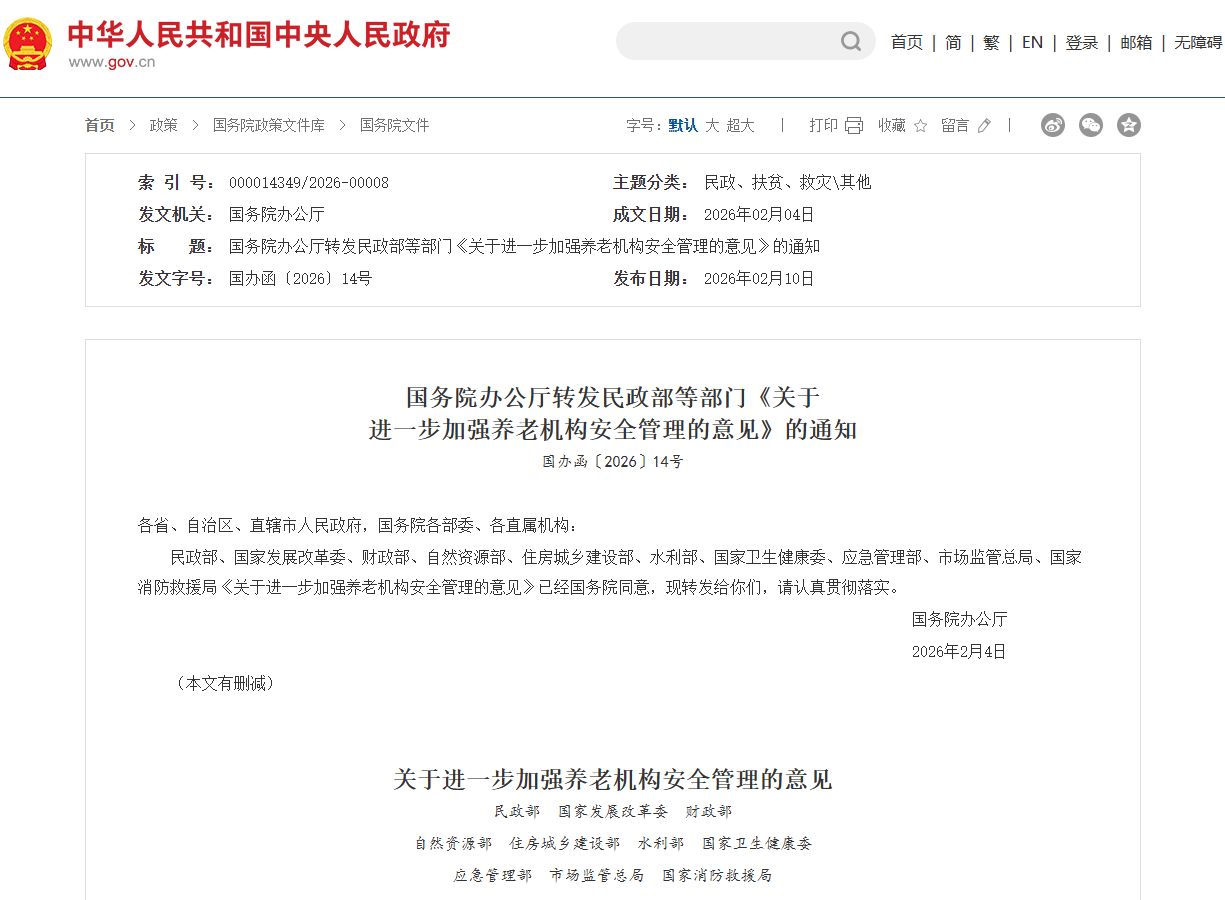Share the article via the Weibo icon
The width and height of the screenshot is (1225, 900).
[1052, 124]
